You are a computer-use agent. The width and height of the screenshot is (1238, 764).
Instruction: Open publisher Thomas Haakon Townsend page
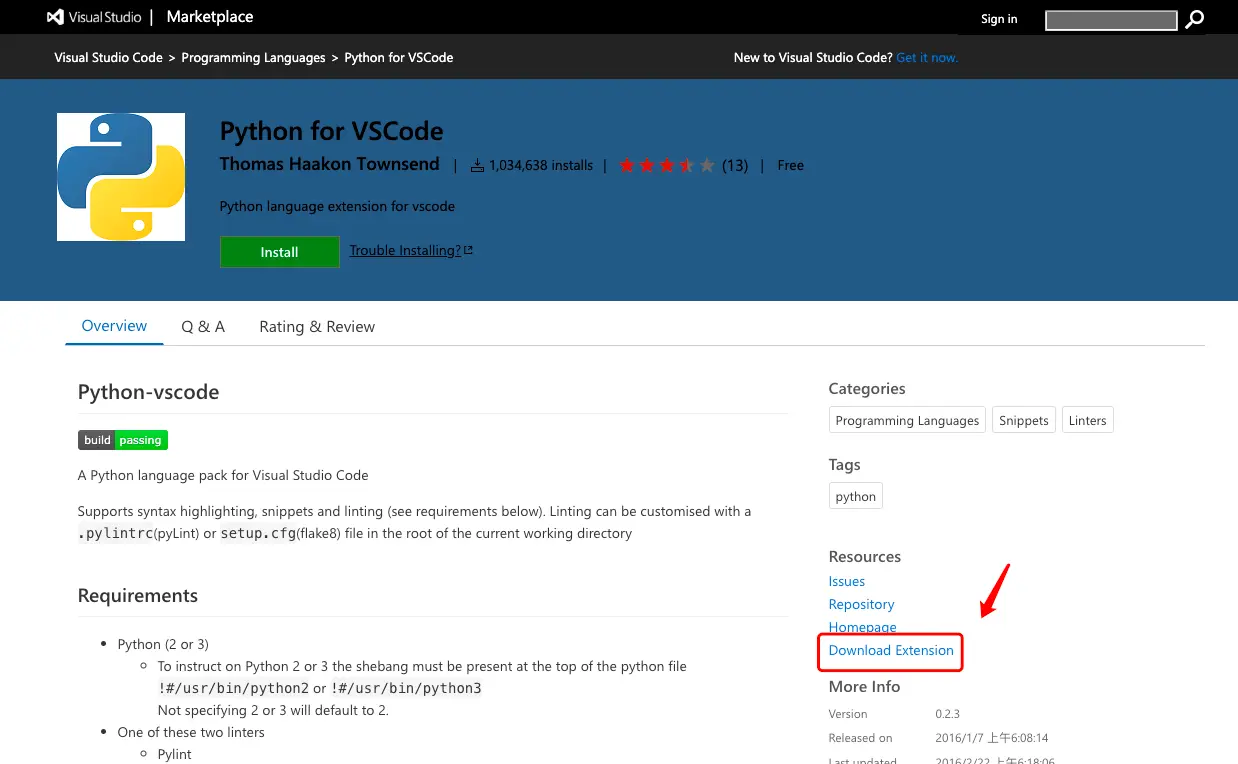pos(330,164)
